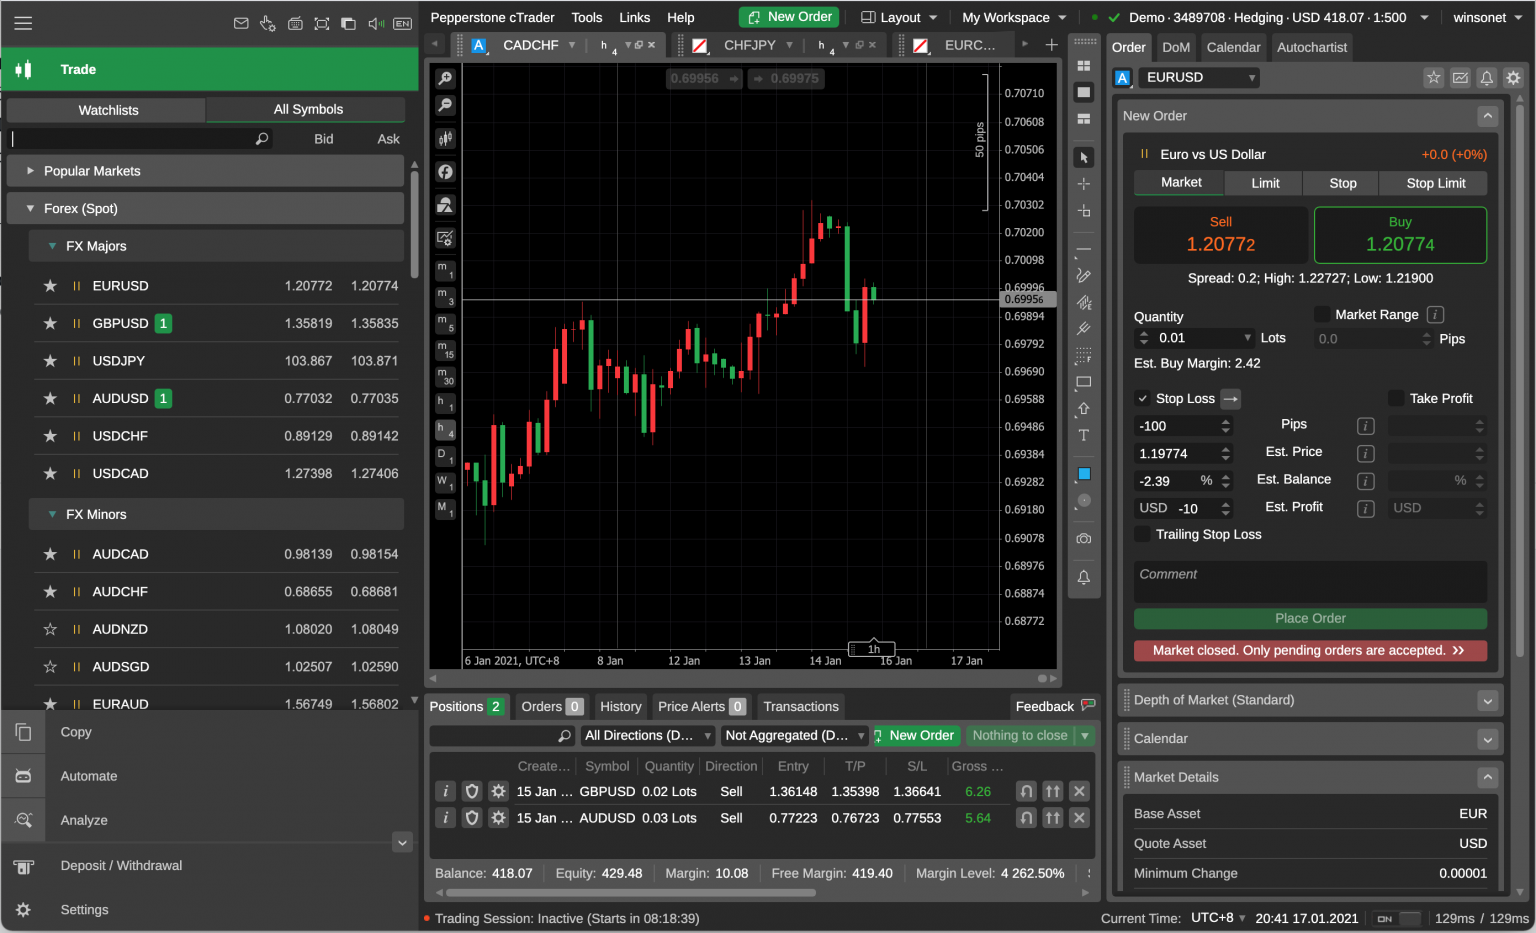Screen dimensions: 1536x933
Task: Open the Tools menu
Action: click(x=586, y=17)
